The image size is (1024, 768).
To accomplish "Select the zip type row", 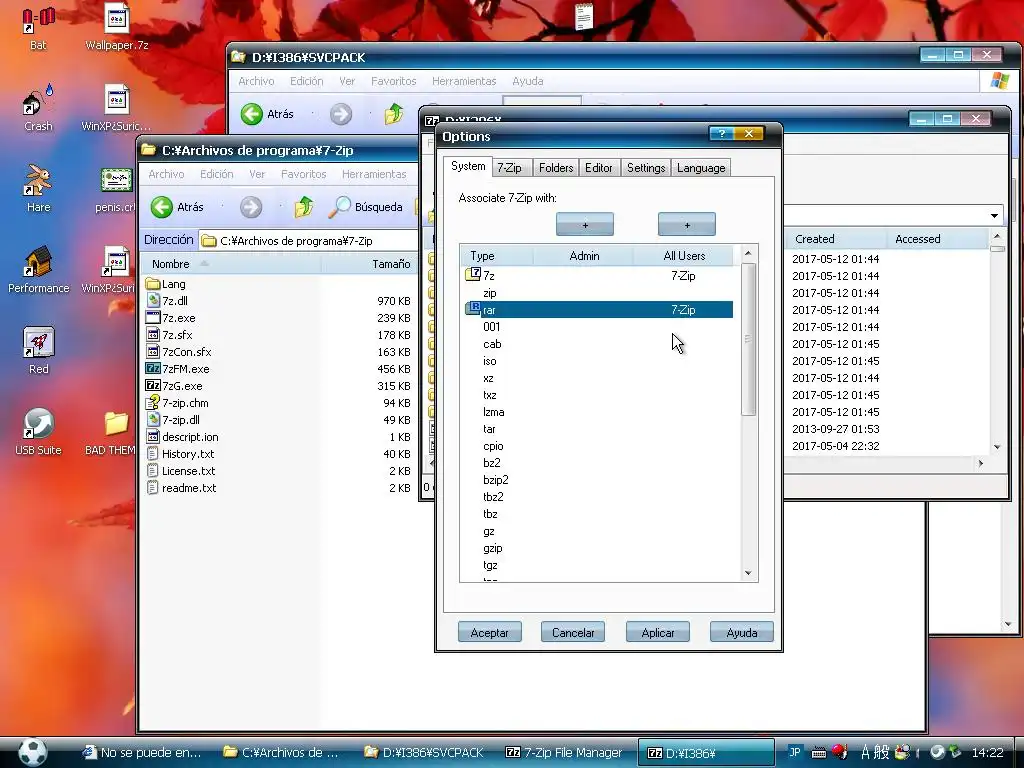I will [598, 293].
